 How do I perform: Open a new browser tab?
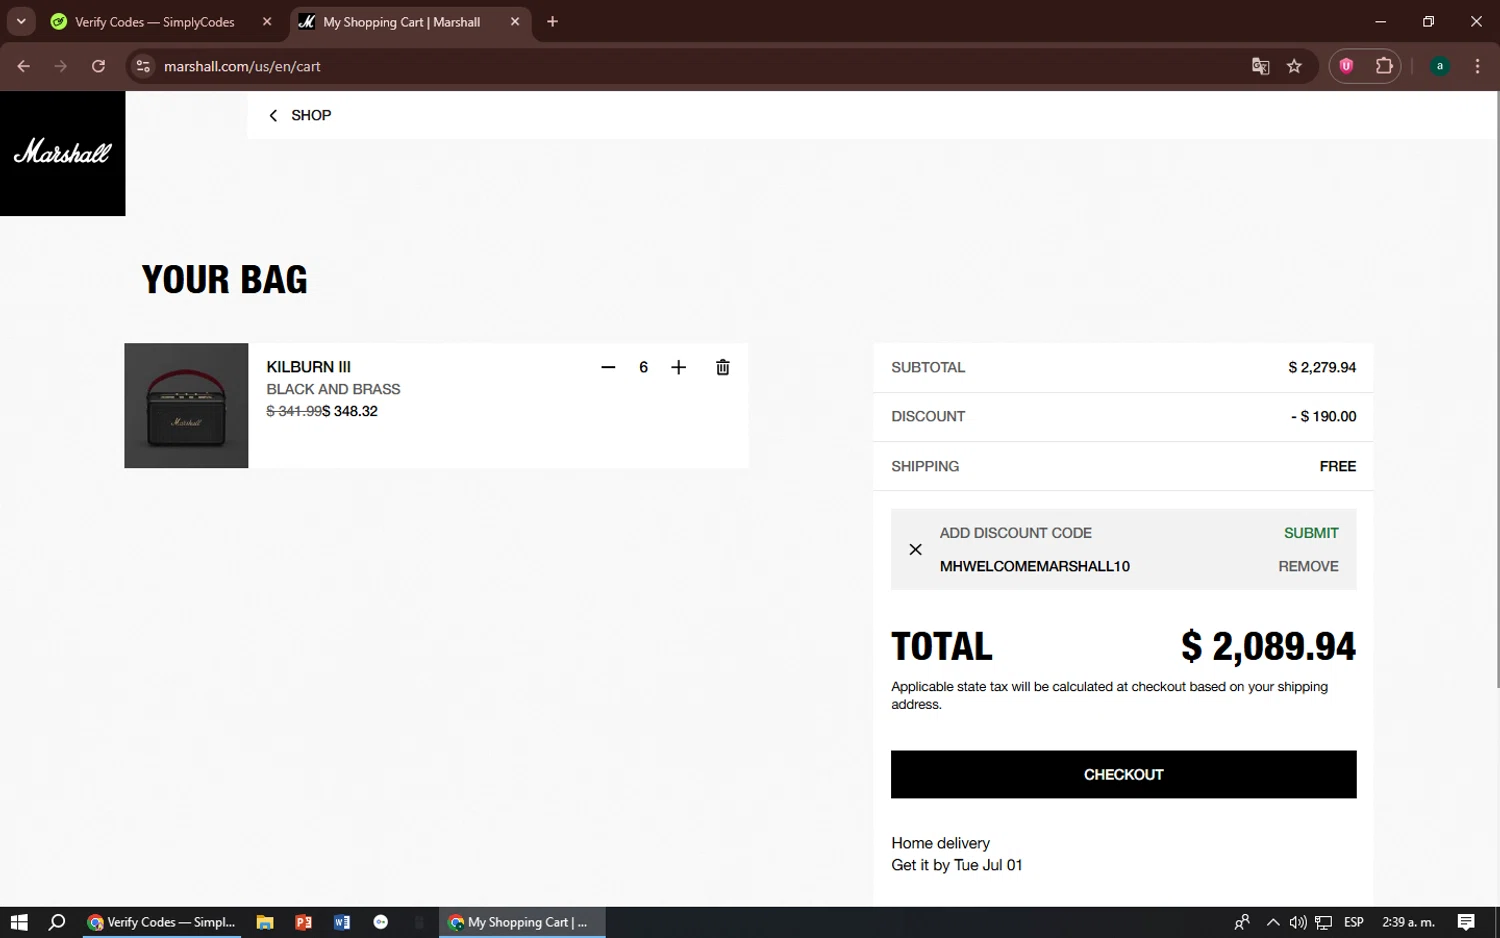[552, 22]
